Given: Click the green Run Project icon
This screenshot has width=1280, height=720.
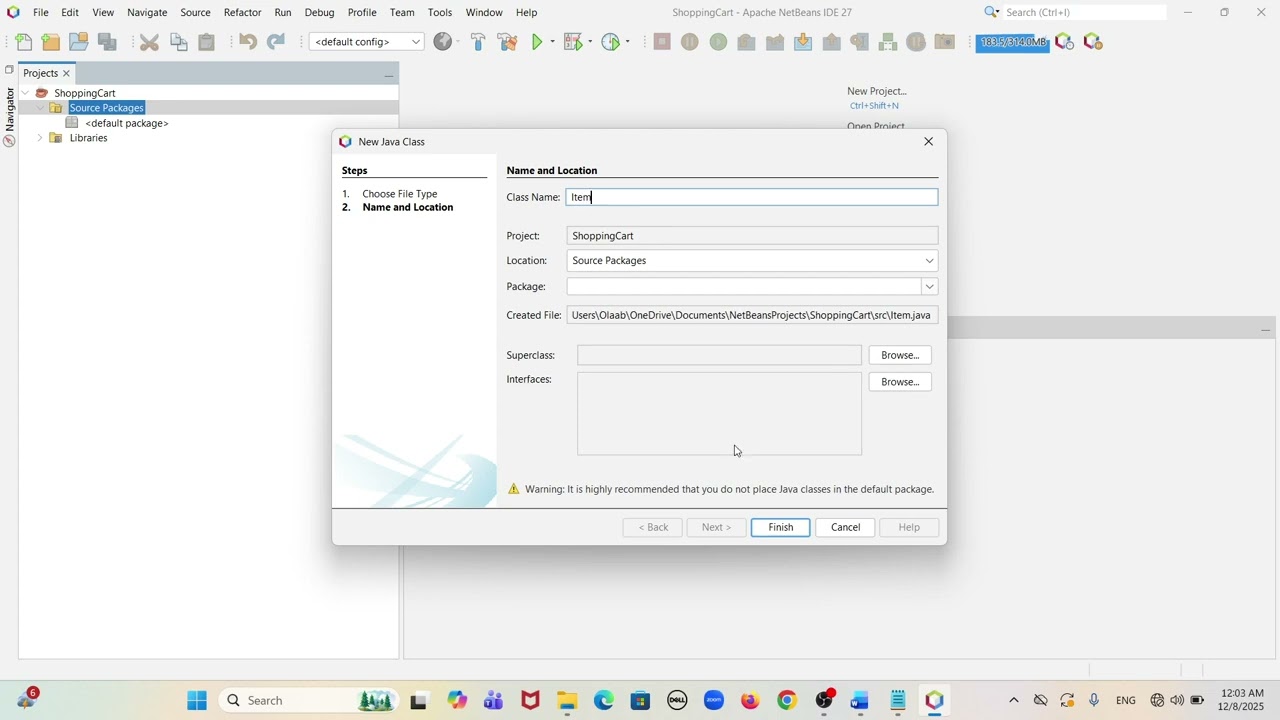Looking at the screenshot, I should (x=538, y=42).
